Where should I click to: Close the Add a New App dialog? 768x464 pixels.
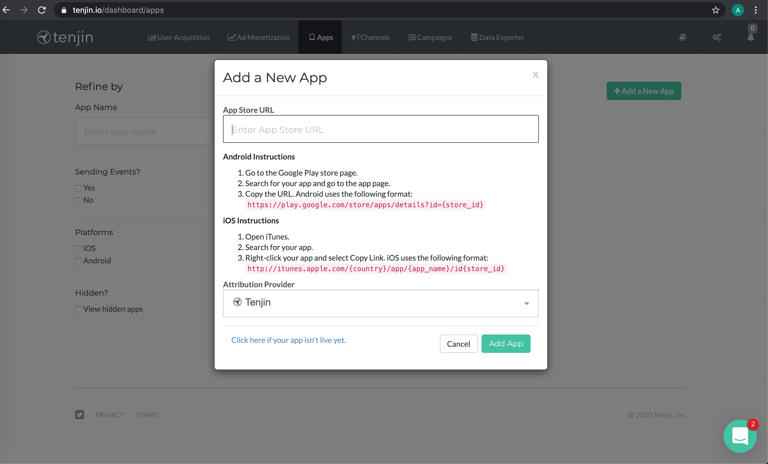tap(535, 74)
